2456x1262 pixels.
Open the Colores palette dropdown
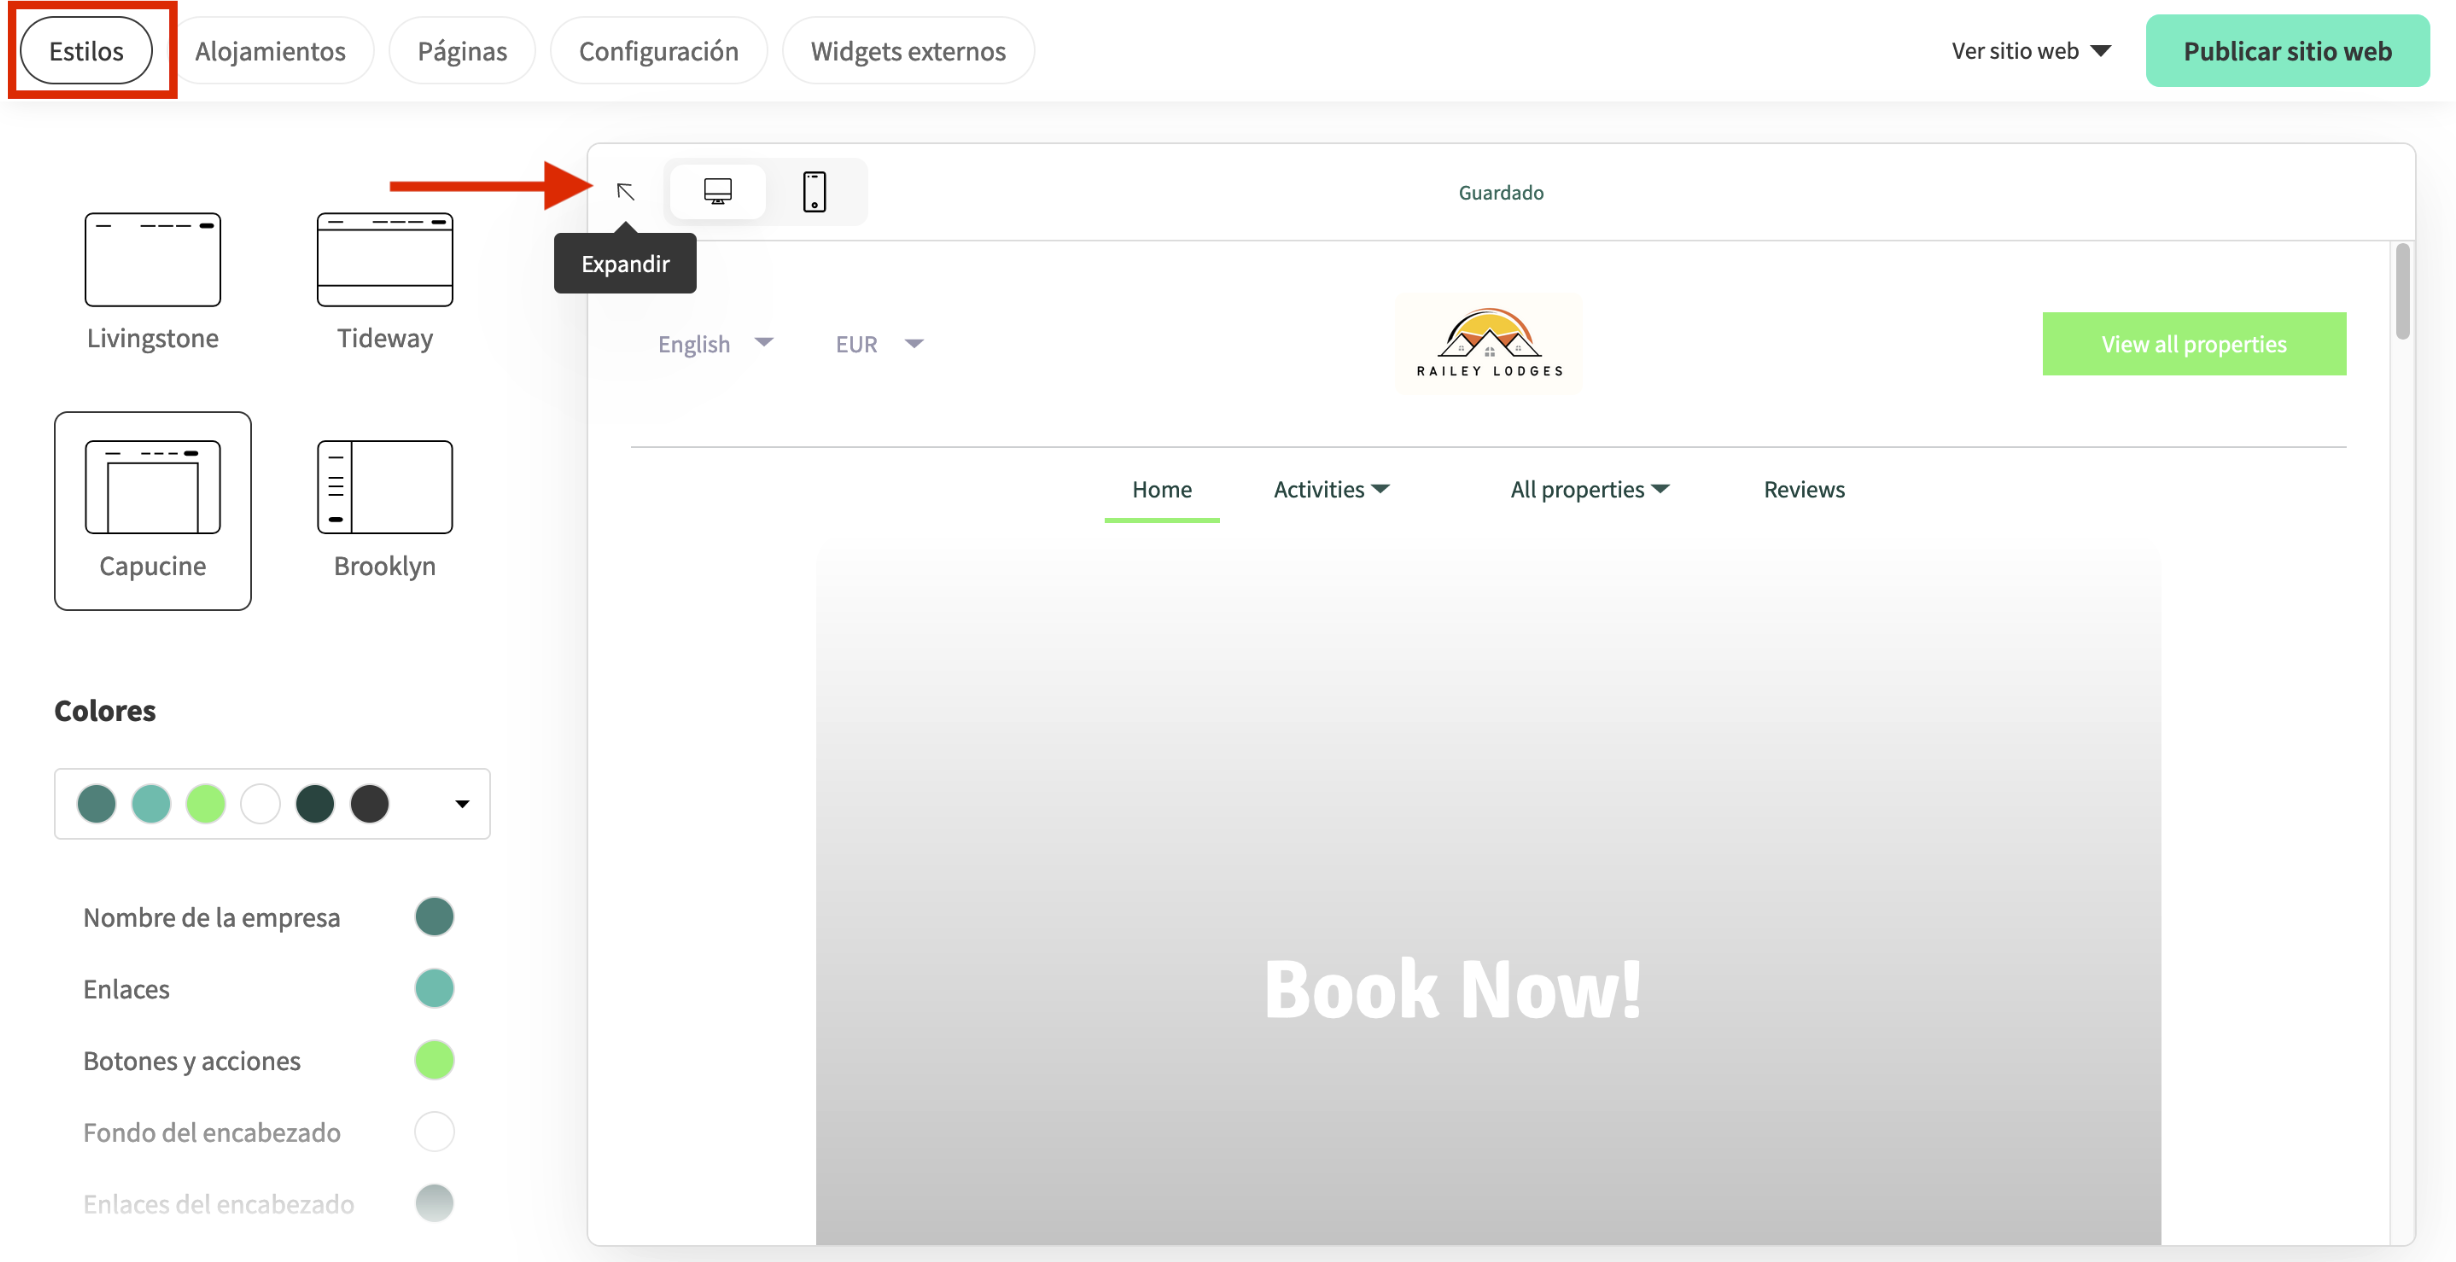click(x=461, y=803)
